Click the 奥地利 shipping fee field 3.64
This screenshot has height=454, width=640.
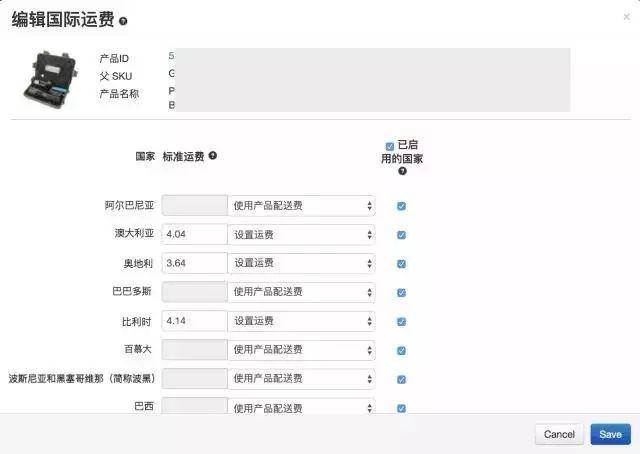pyautogui.click(x=195, y=263)
